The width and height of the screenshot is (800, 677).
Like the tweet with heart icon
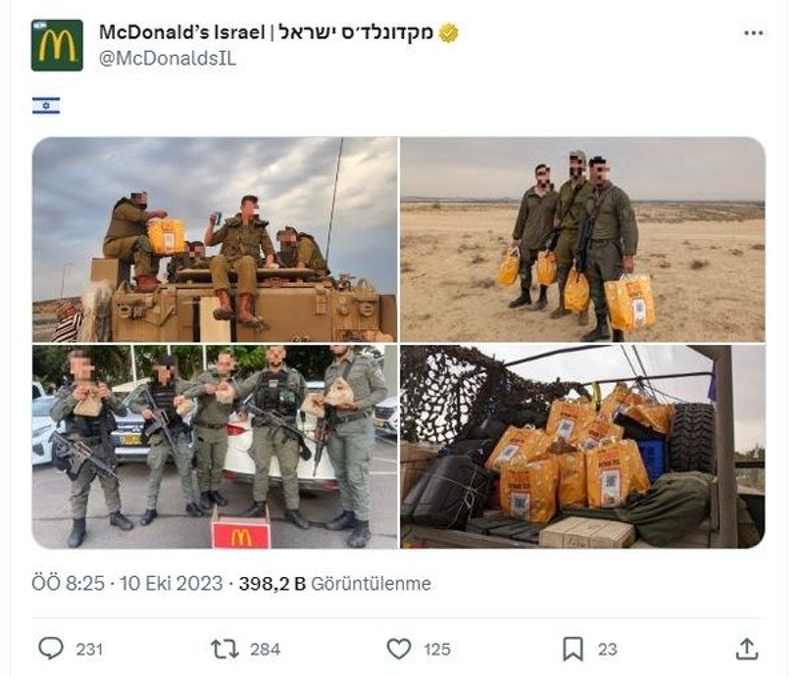399,649
